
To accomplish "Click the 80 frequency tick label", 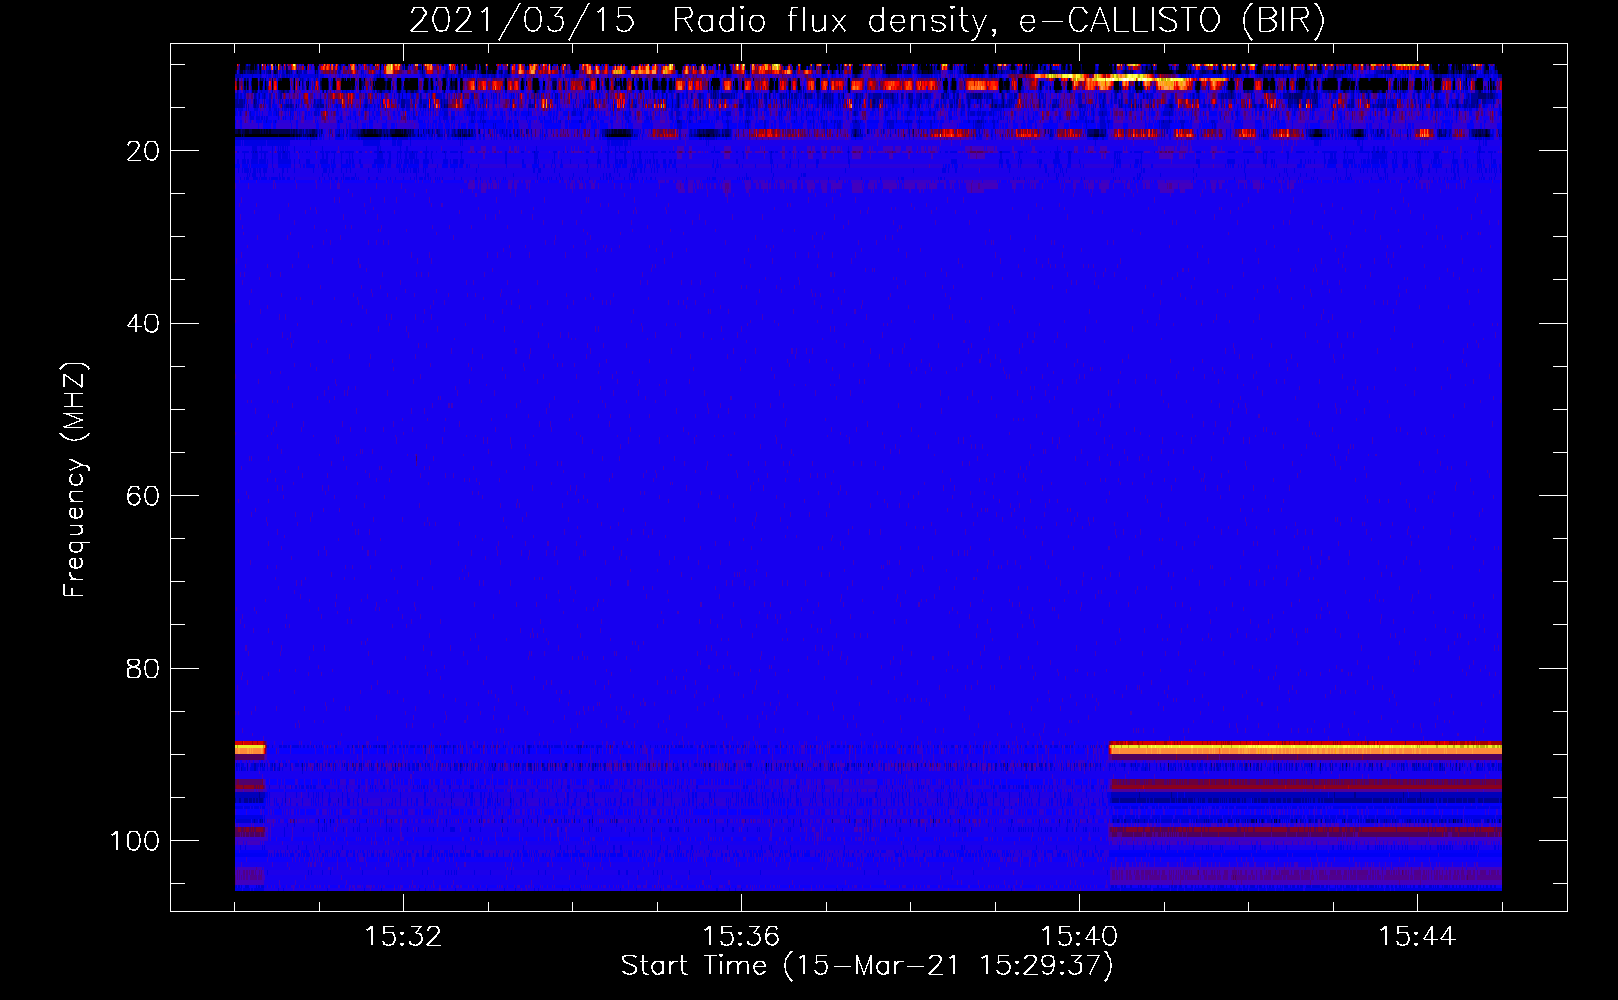I will pyautogui.click(x=143, y=669).
